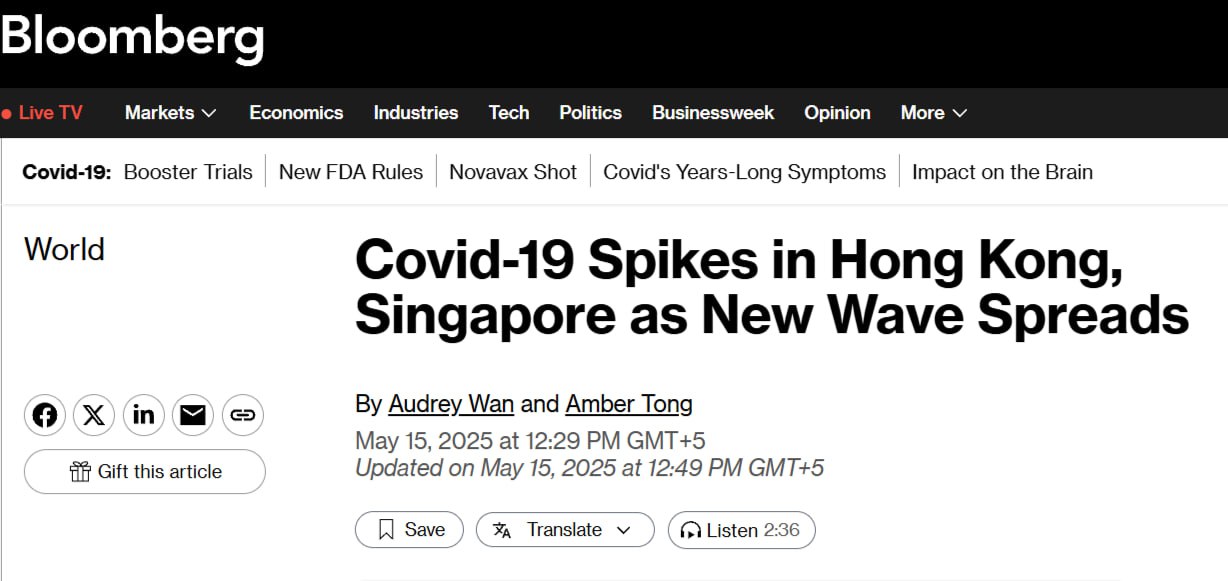
Task: Share article via X icon
Action: (x=94, y=415)
